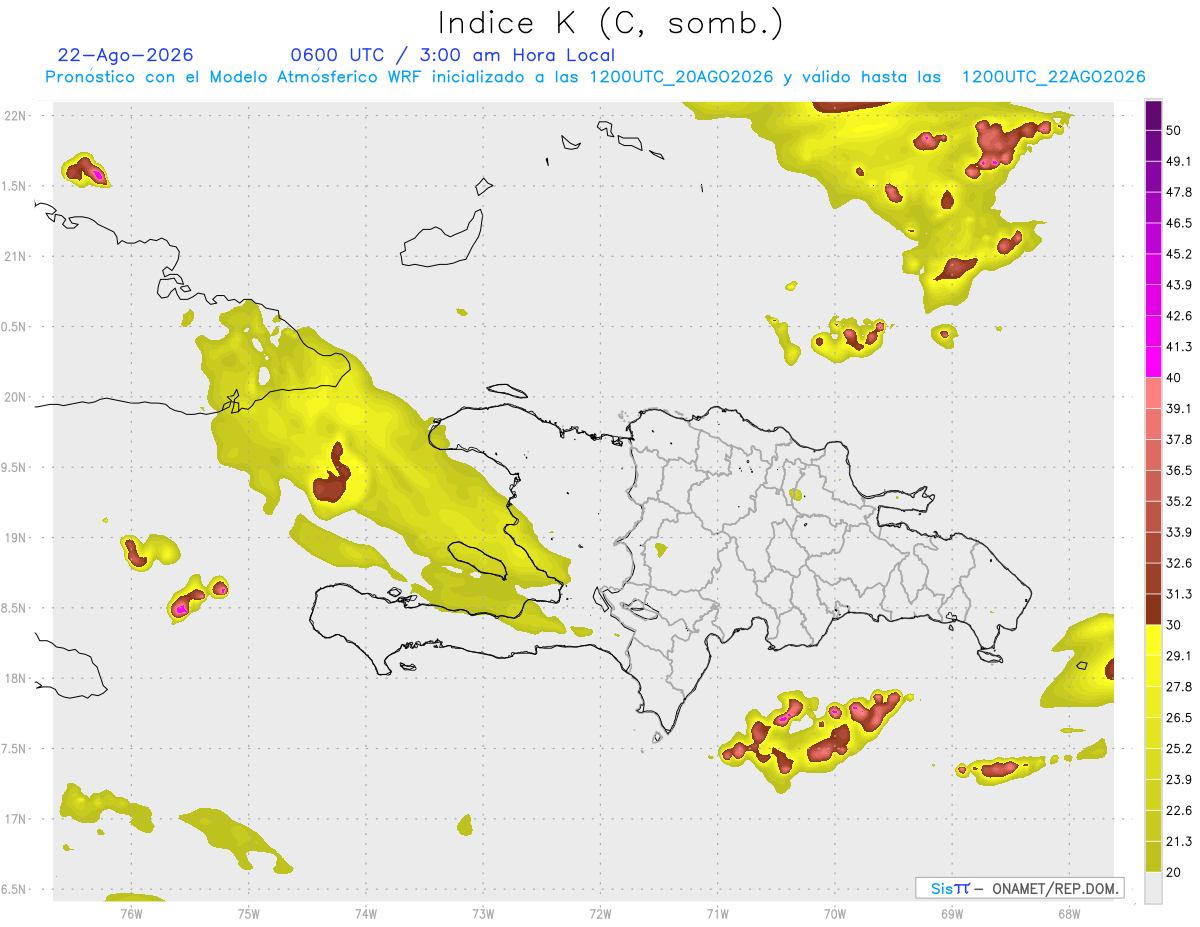This screenshot has width=1200, height=927.
Task: Click the colorbar value '30'
Action: 1174,625
